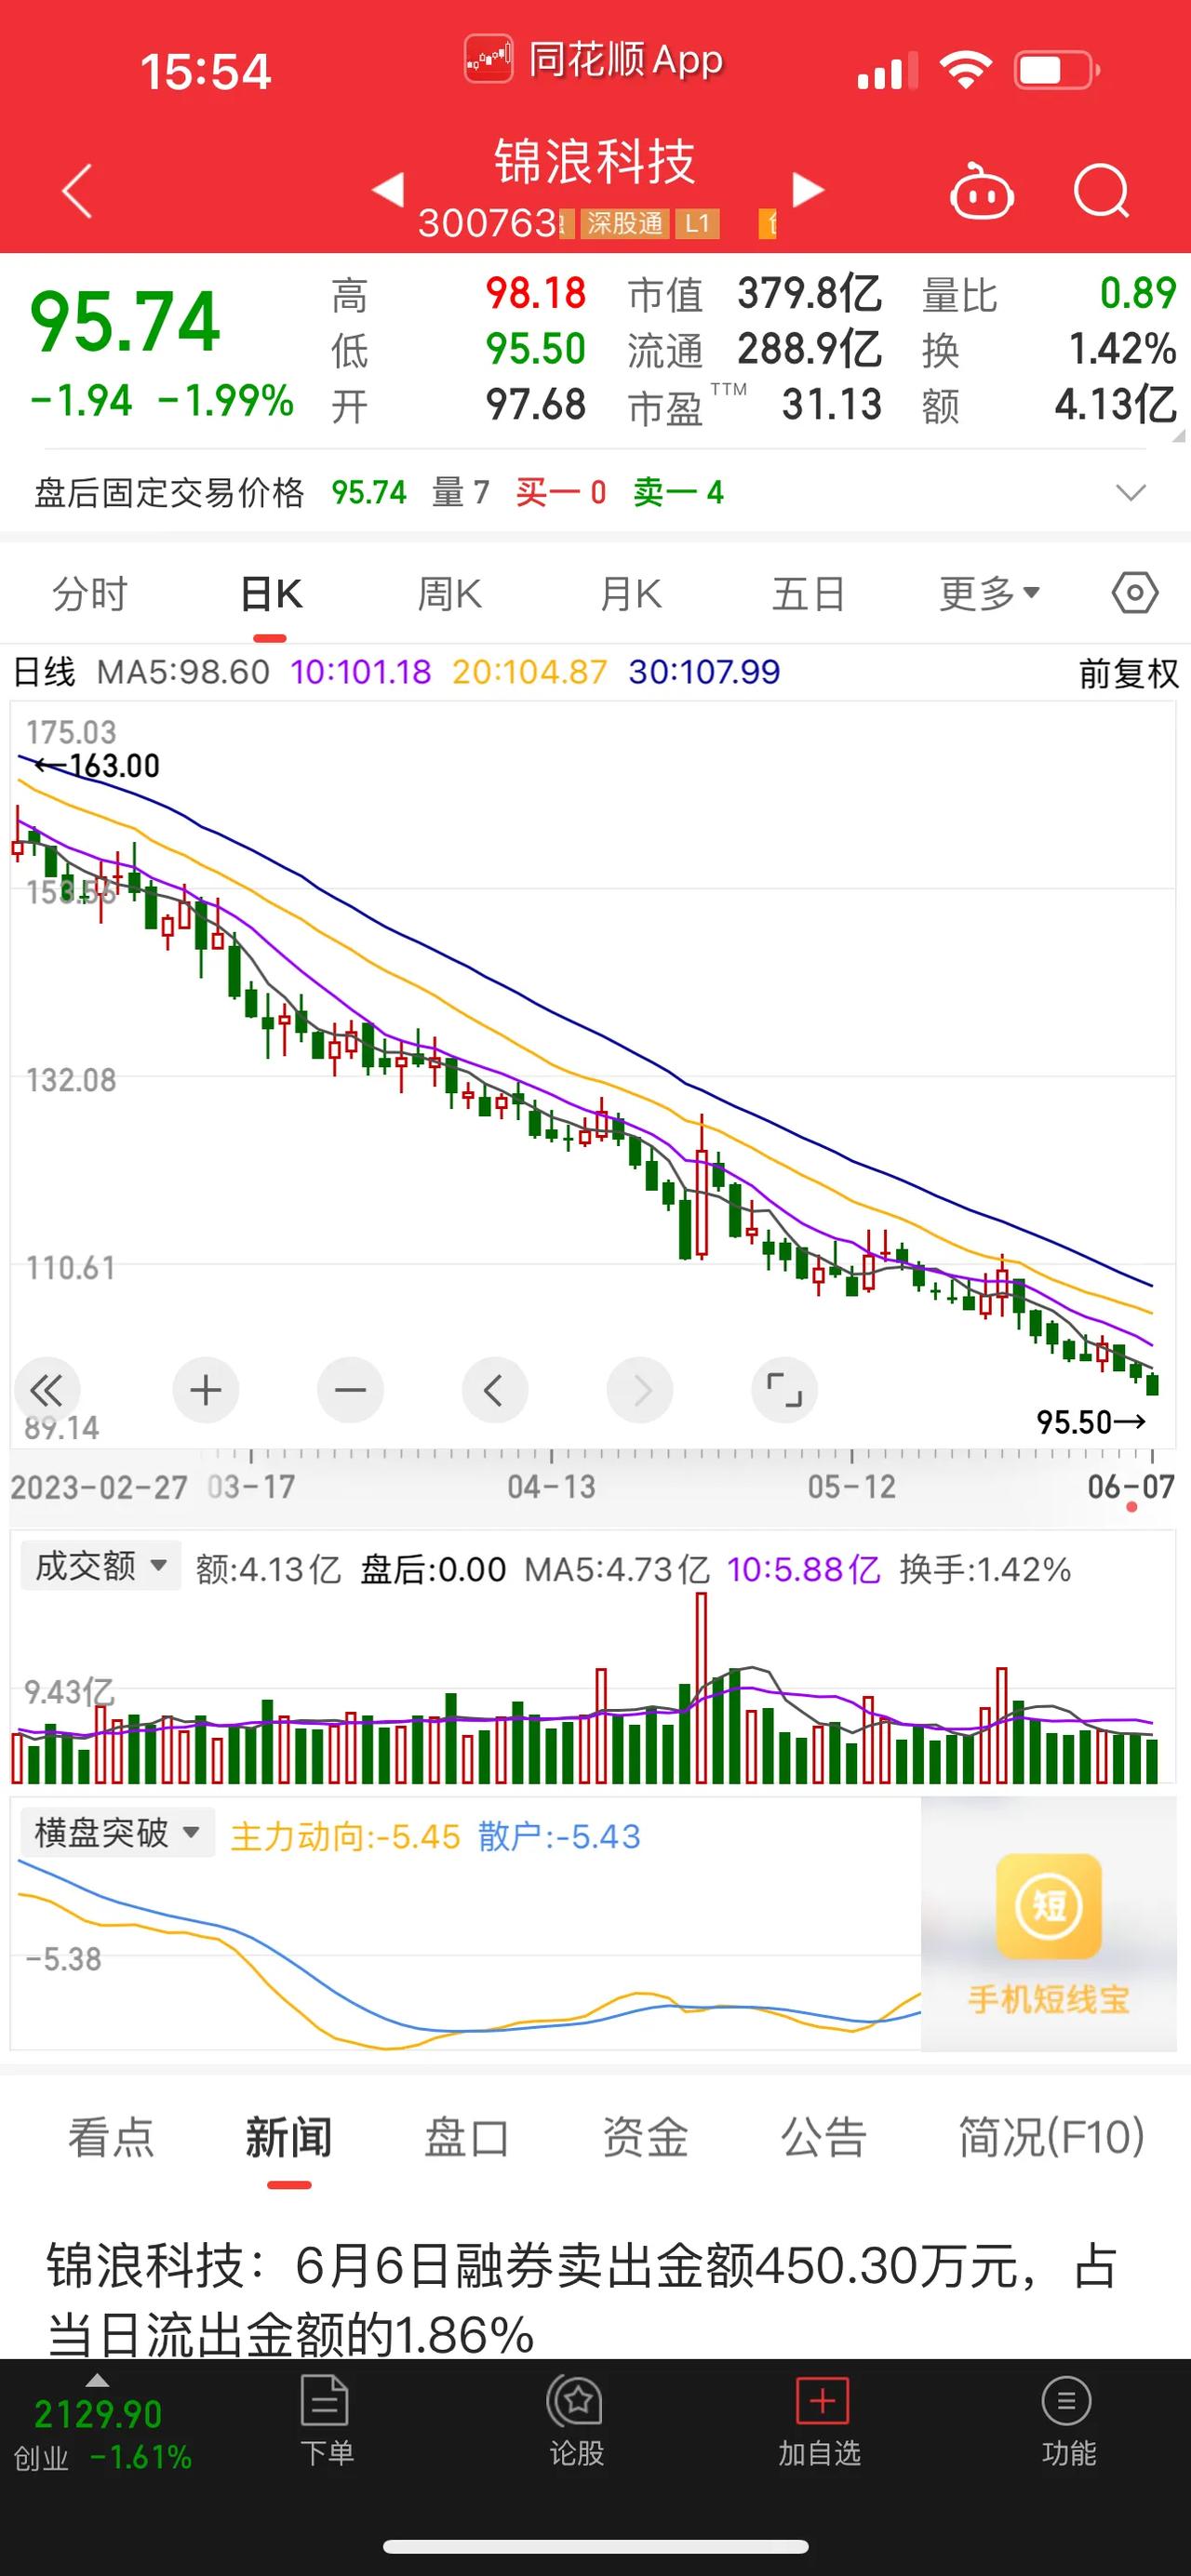Switch to 资金 tab

(x=645, y=2138)
